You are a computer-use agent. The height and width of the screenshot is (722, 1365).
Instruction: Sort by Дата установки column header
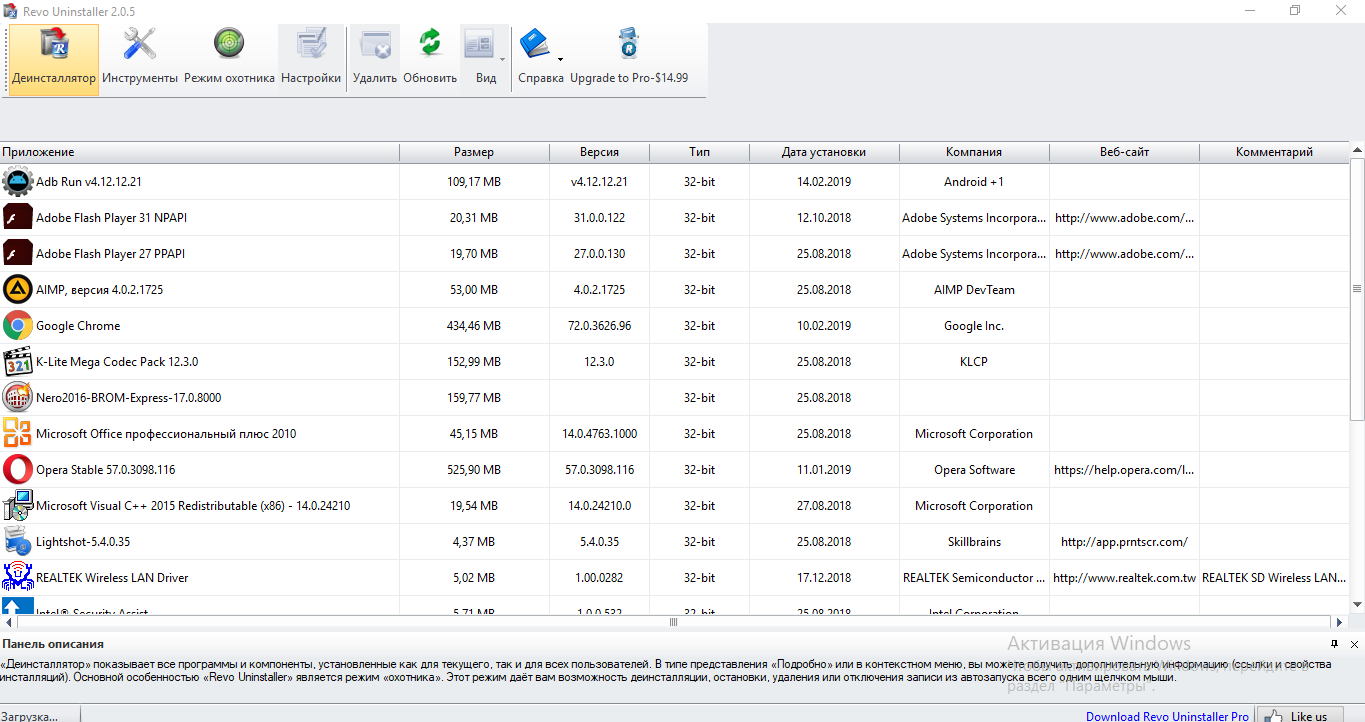pyautogui.click(x=823, y=152)
